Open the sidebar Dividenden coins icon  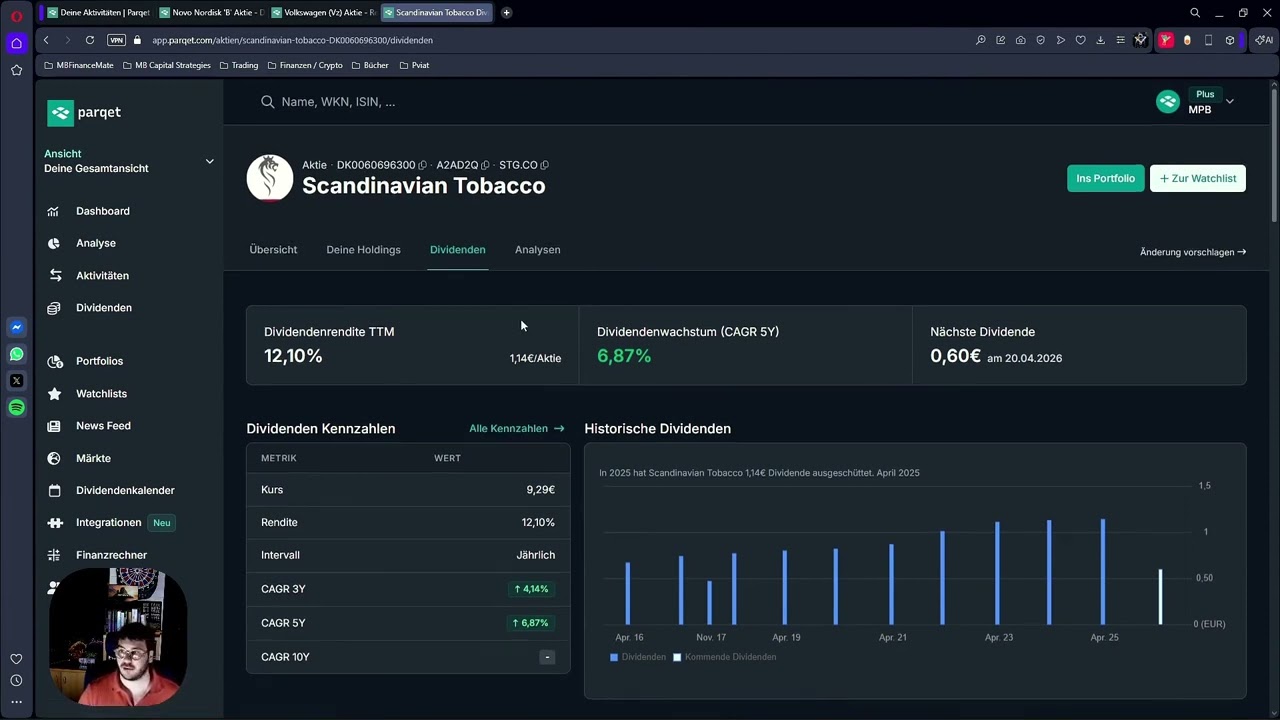54,308
